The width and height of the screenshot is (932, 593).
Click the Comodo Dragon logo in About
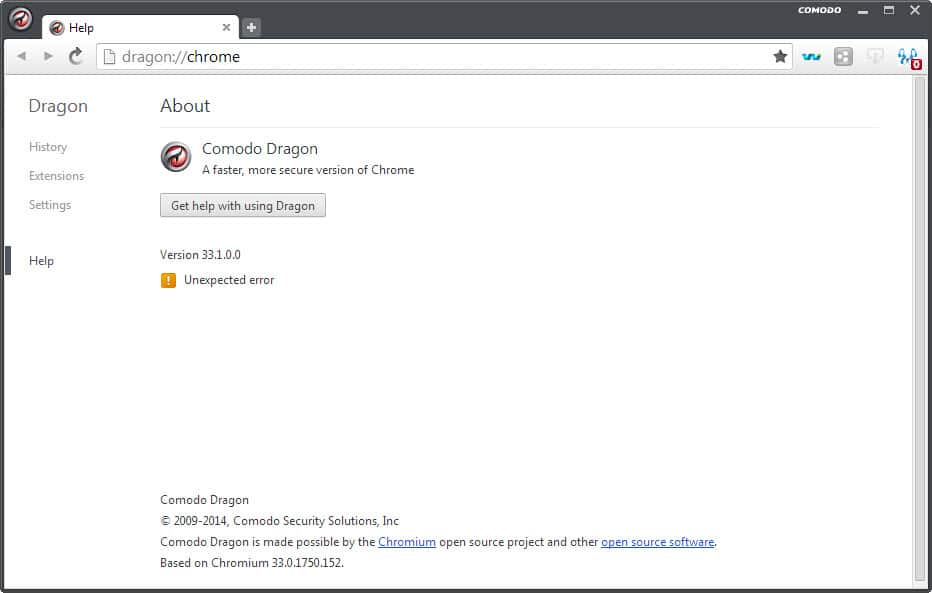[x=175, y=157]
